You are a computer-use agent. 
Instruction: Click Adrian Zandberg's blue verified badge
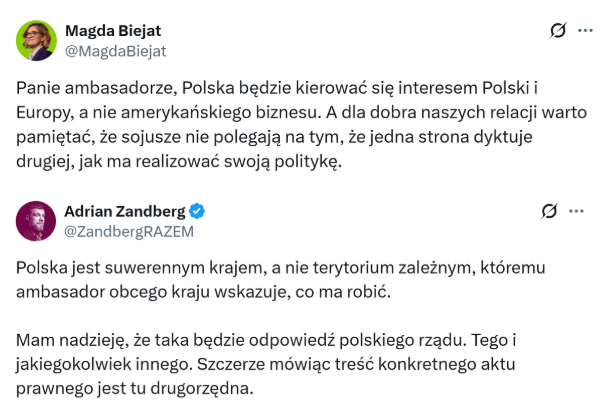click(198, 211)
